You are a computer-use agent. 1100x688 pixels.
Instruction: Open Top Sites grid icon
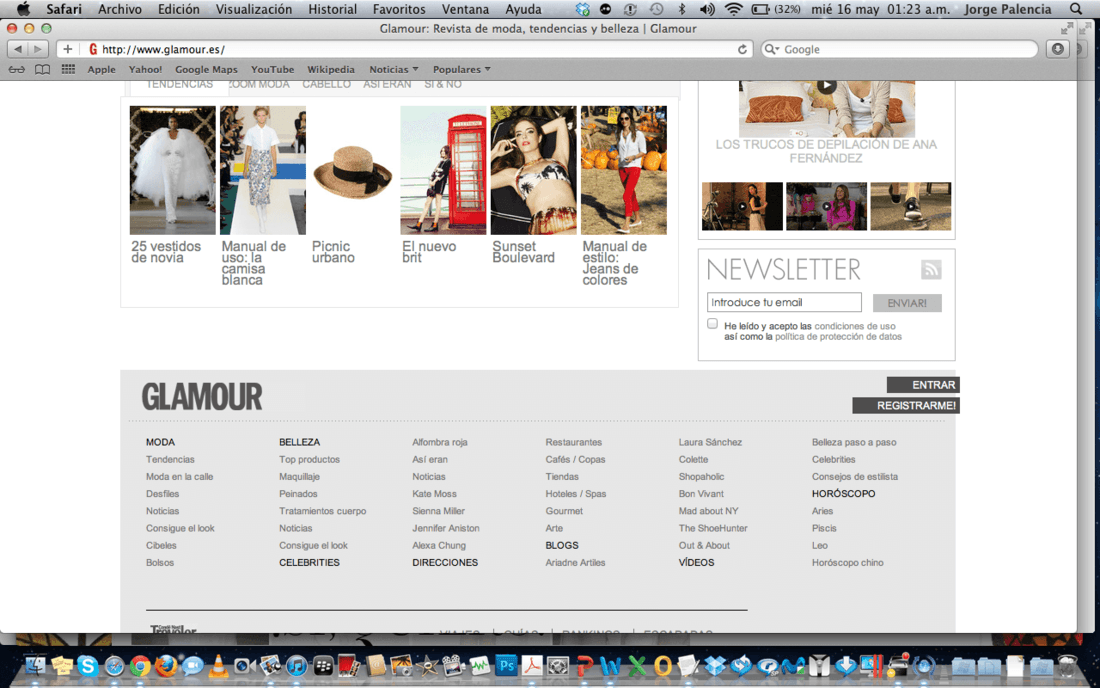coord(68,69)
